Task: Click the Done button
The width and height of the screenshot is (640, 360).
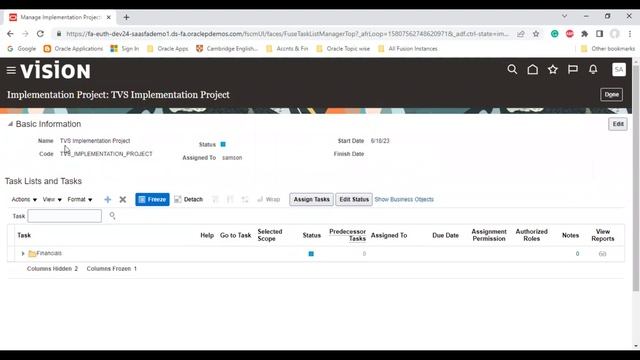Action: click(611, 95)
